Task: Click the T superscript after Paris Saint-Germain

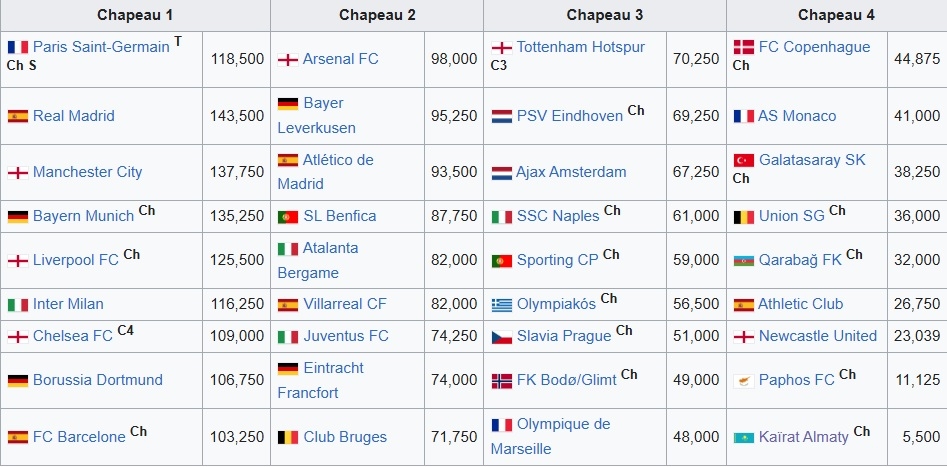Action: pyautogui.click(x=178, y=41)
